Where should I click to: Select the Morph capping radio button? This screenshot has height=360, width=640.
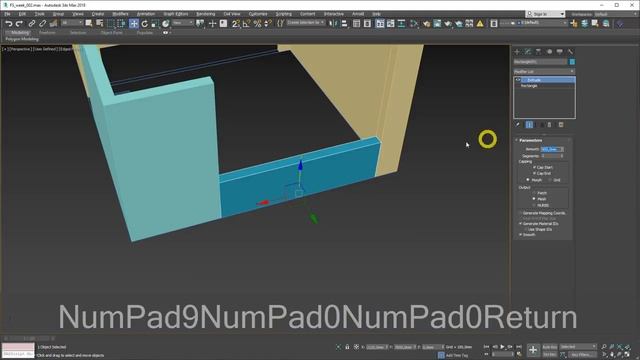[x=528, y=180]
